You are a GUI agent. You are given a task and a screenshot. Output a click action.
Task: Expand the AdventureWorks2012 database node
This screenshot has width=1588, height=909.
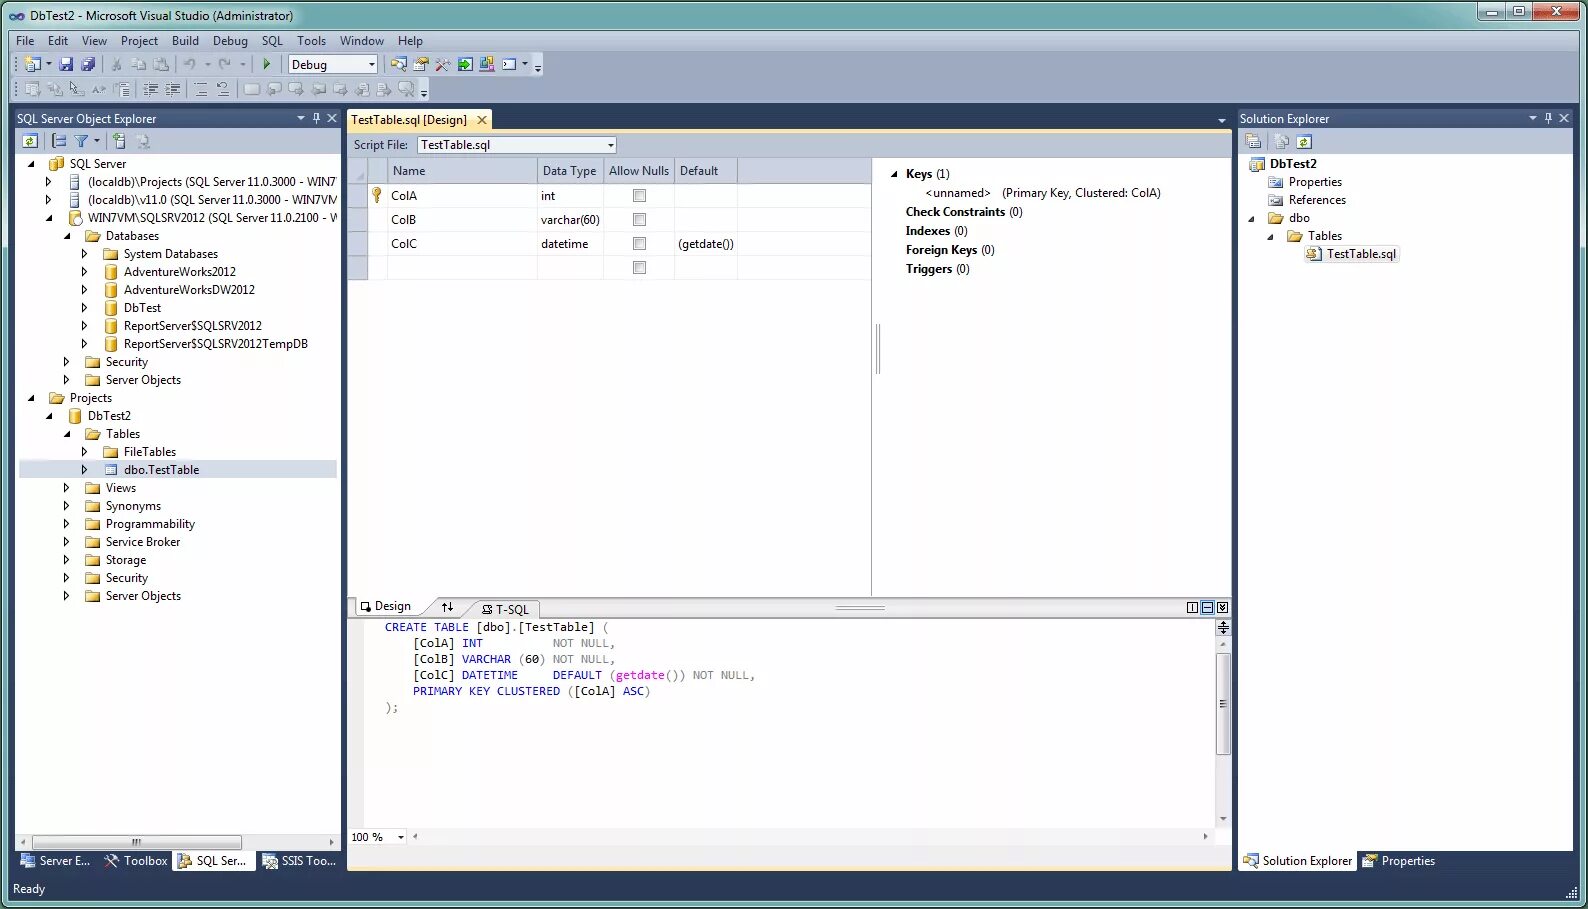pos(84,272)
